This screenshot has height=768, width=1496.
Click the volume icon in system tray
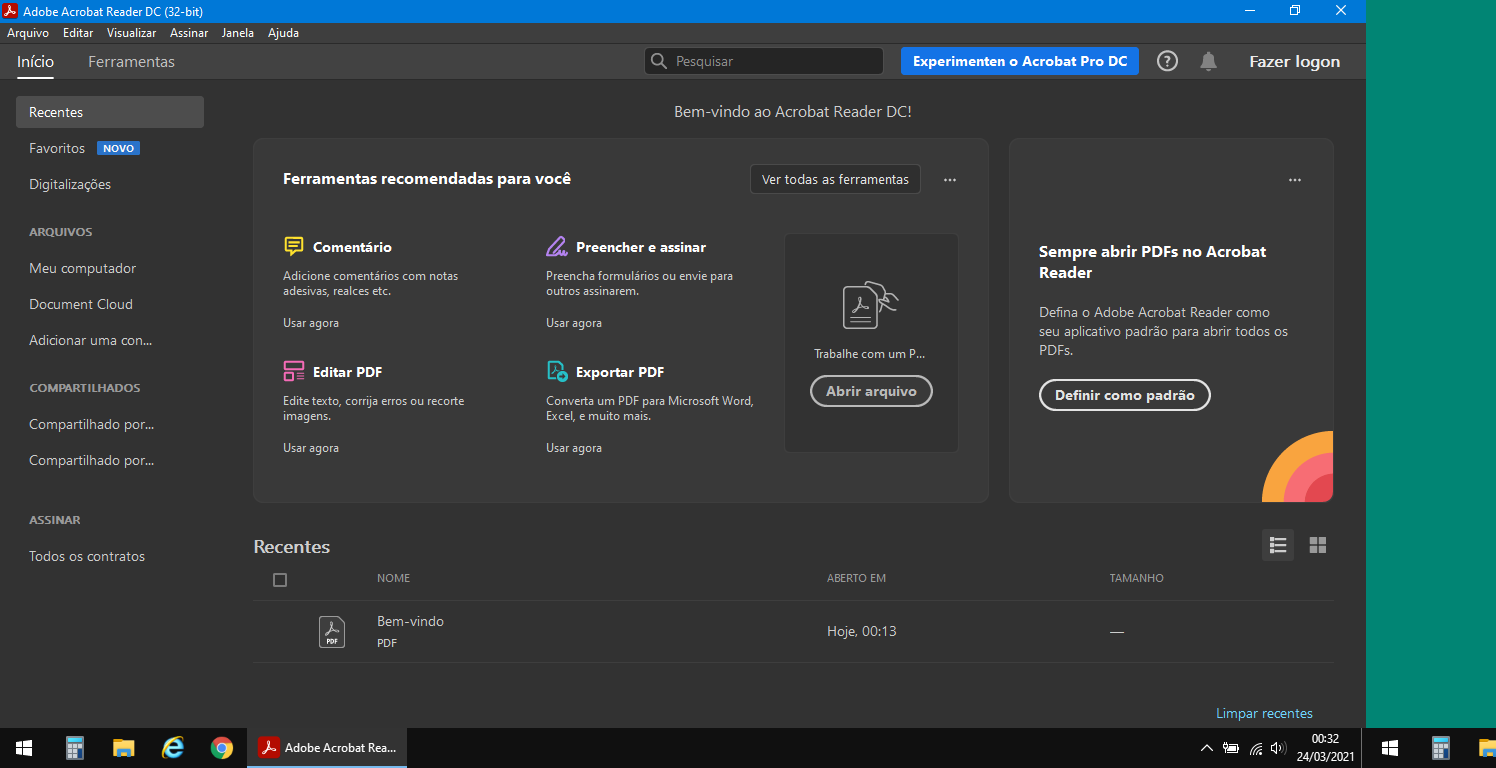pyautogui.click(x=1277, y=748)
